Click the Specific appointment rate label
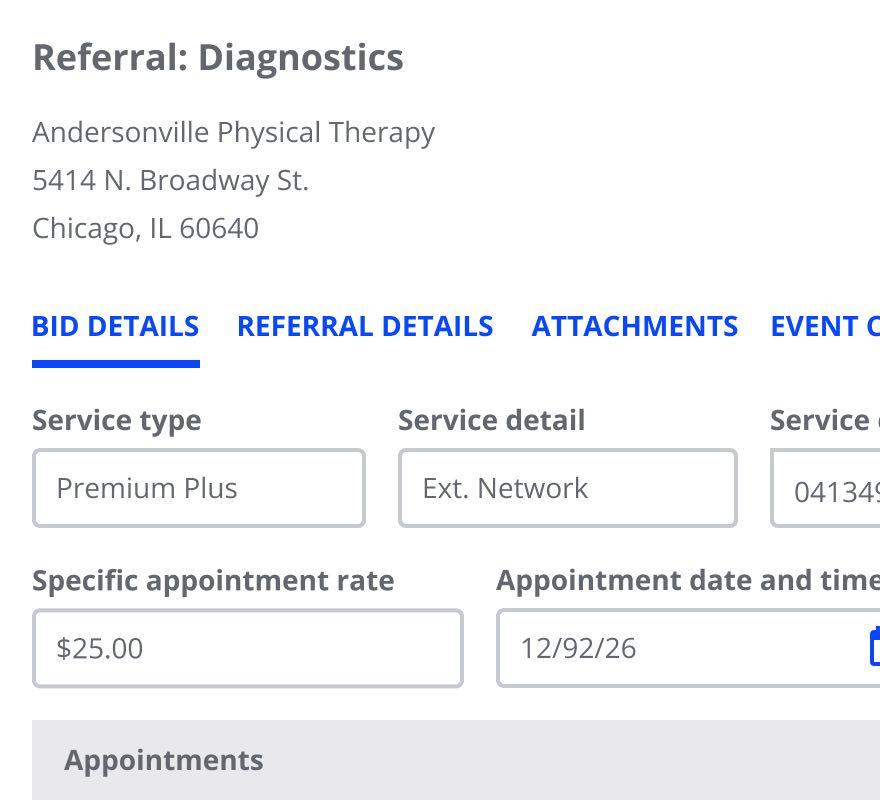 pyautogui.click(x=213, y=580)
